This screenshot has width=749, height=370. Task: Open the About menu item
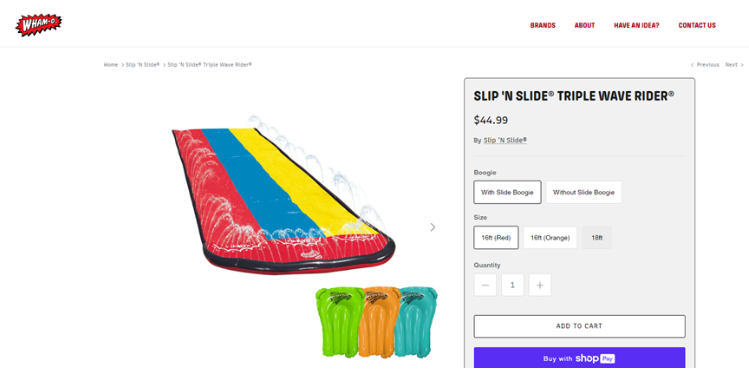(585, 25)
